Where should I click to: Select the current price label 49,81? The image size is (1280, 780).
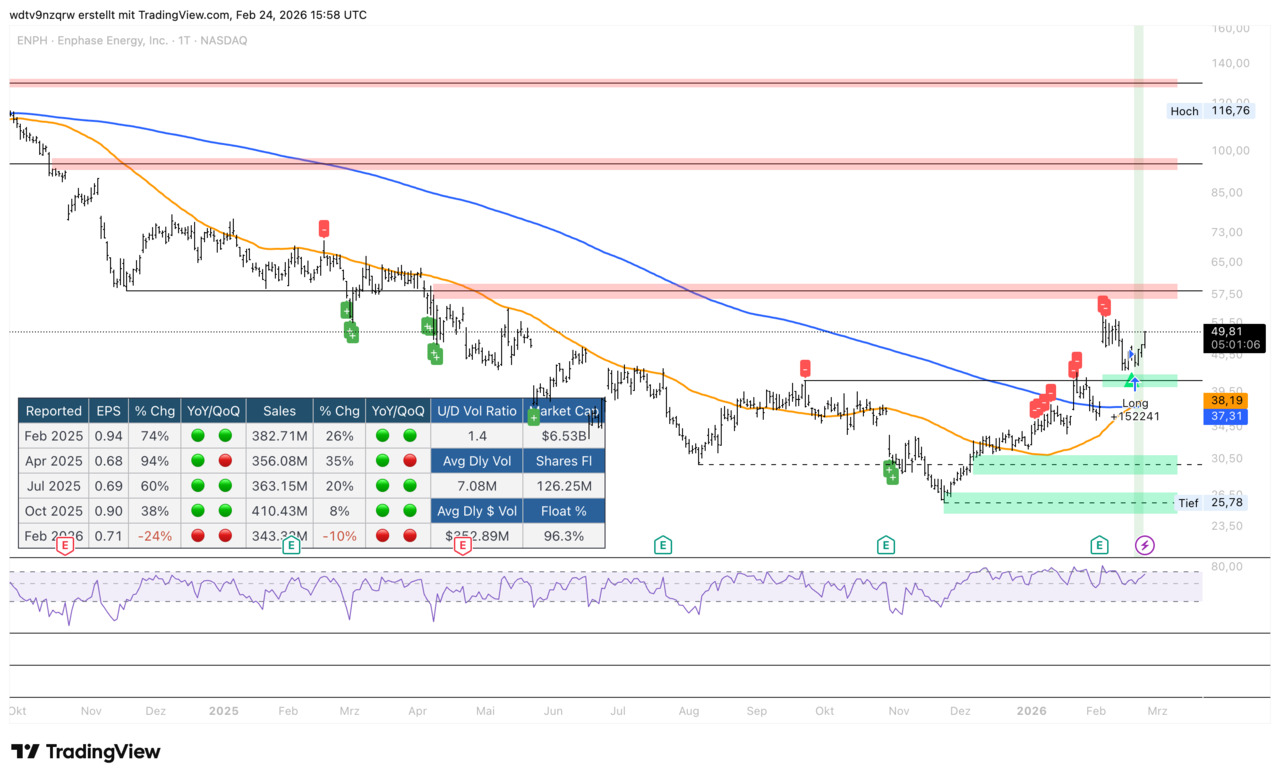click(1232, 331)
